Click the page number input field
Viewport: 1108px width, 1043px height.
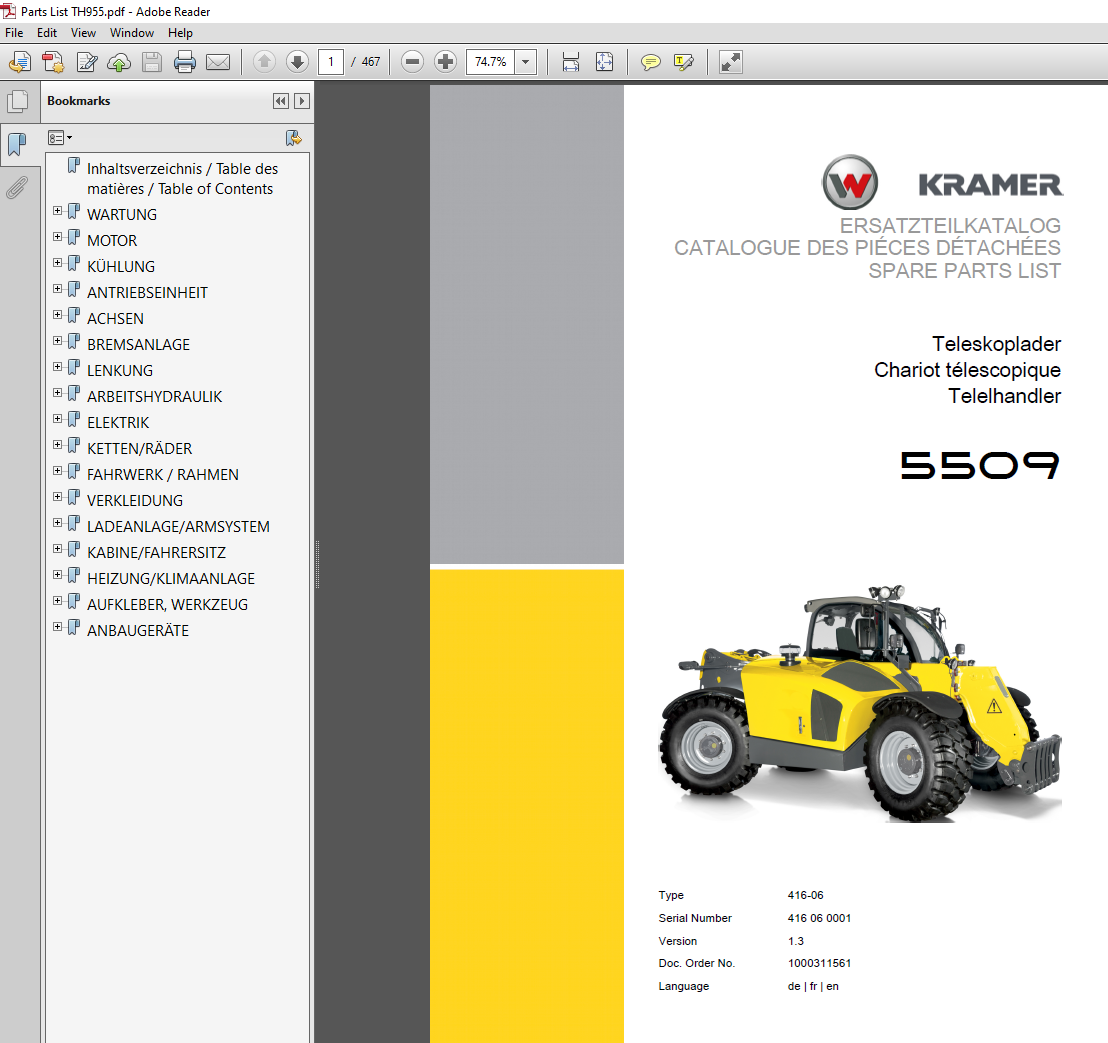[x=330, y=62]
